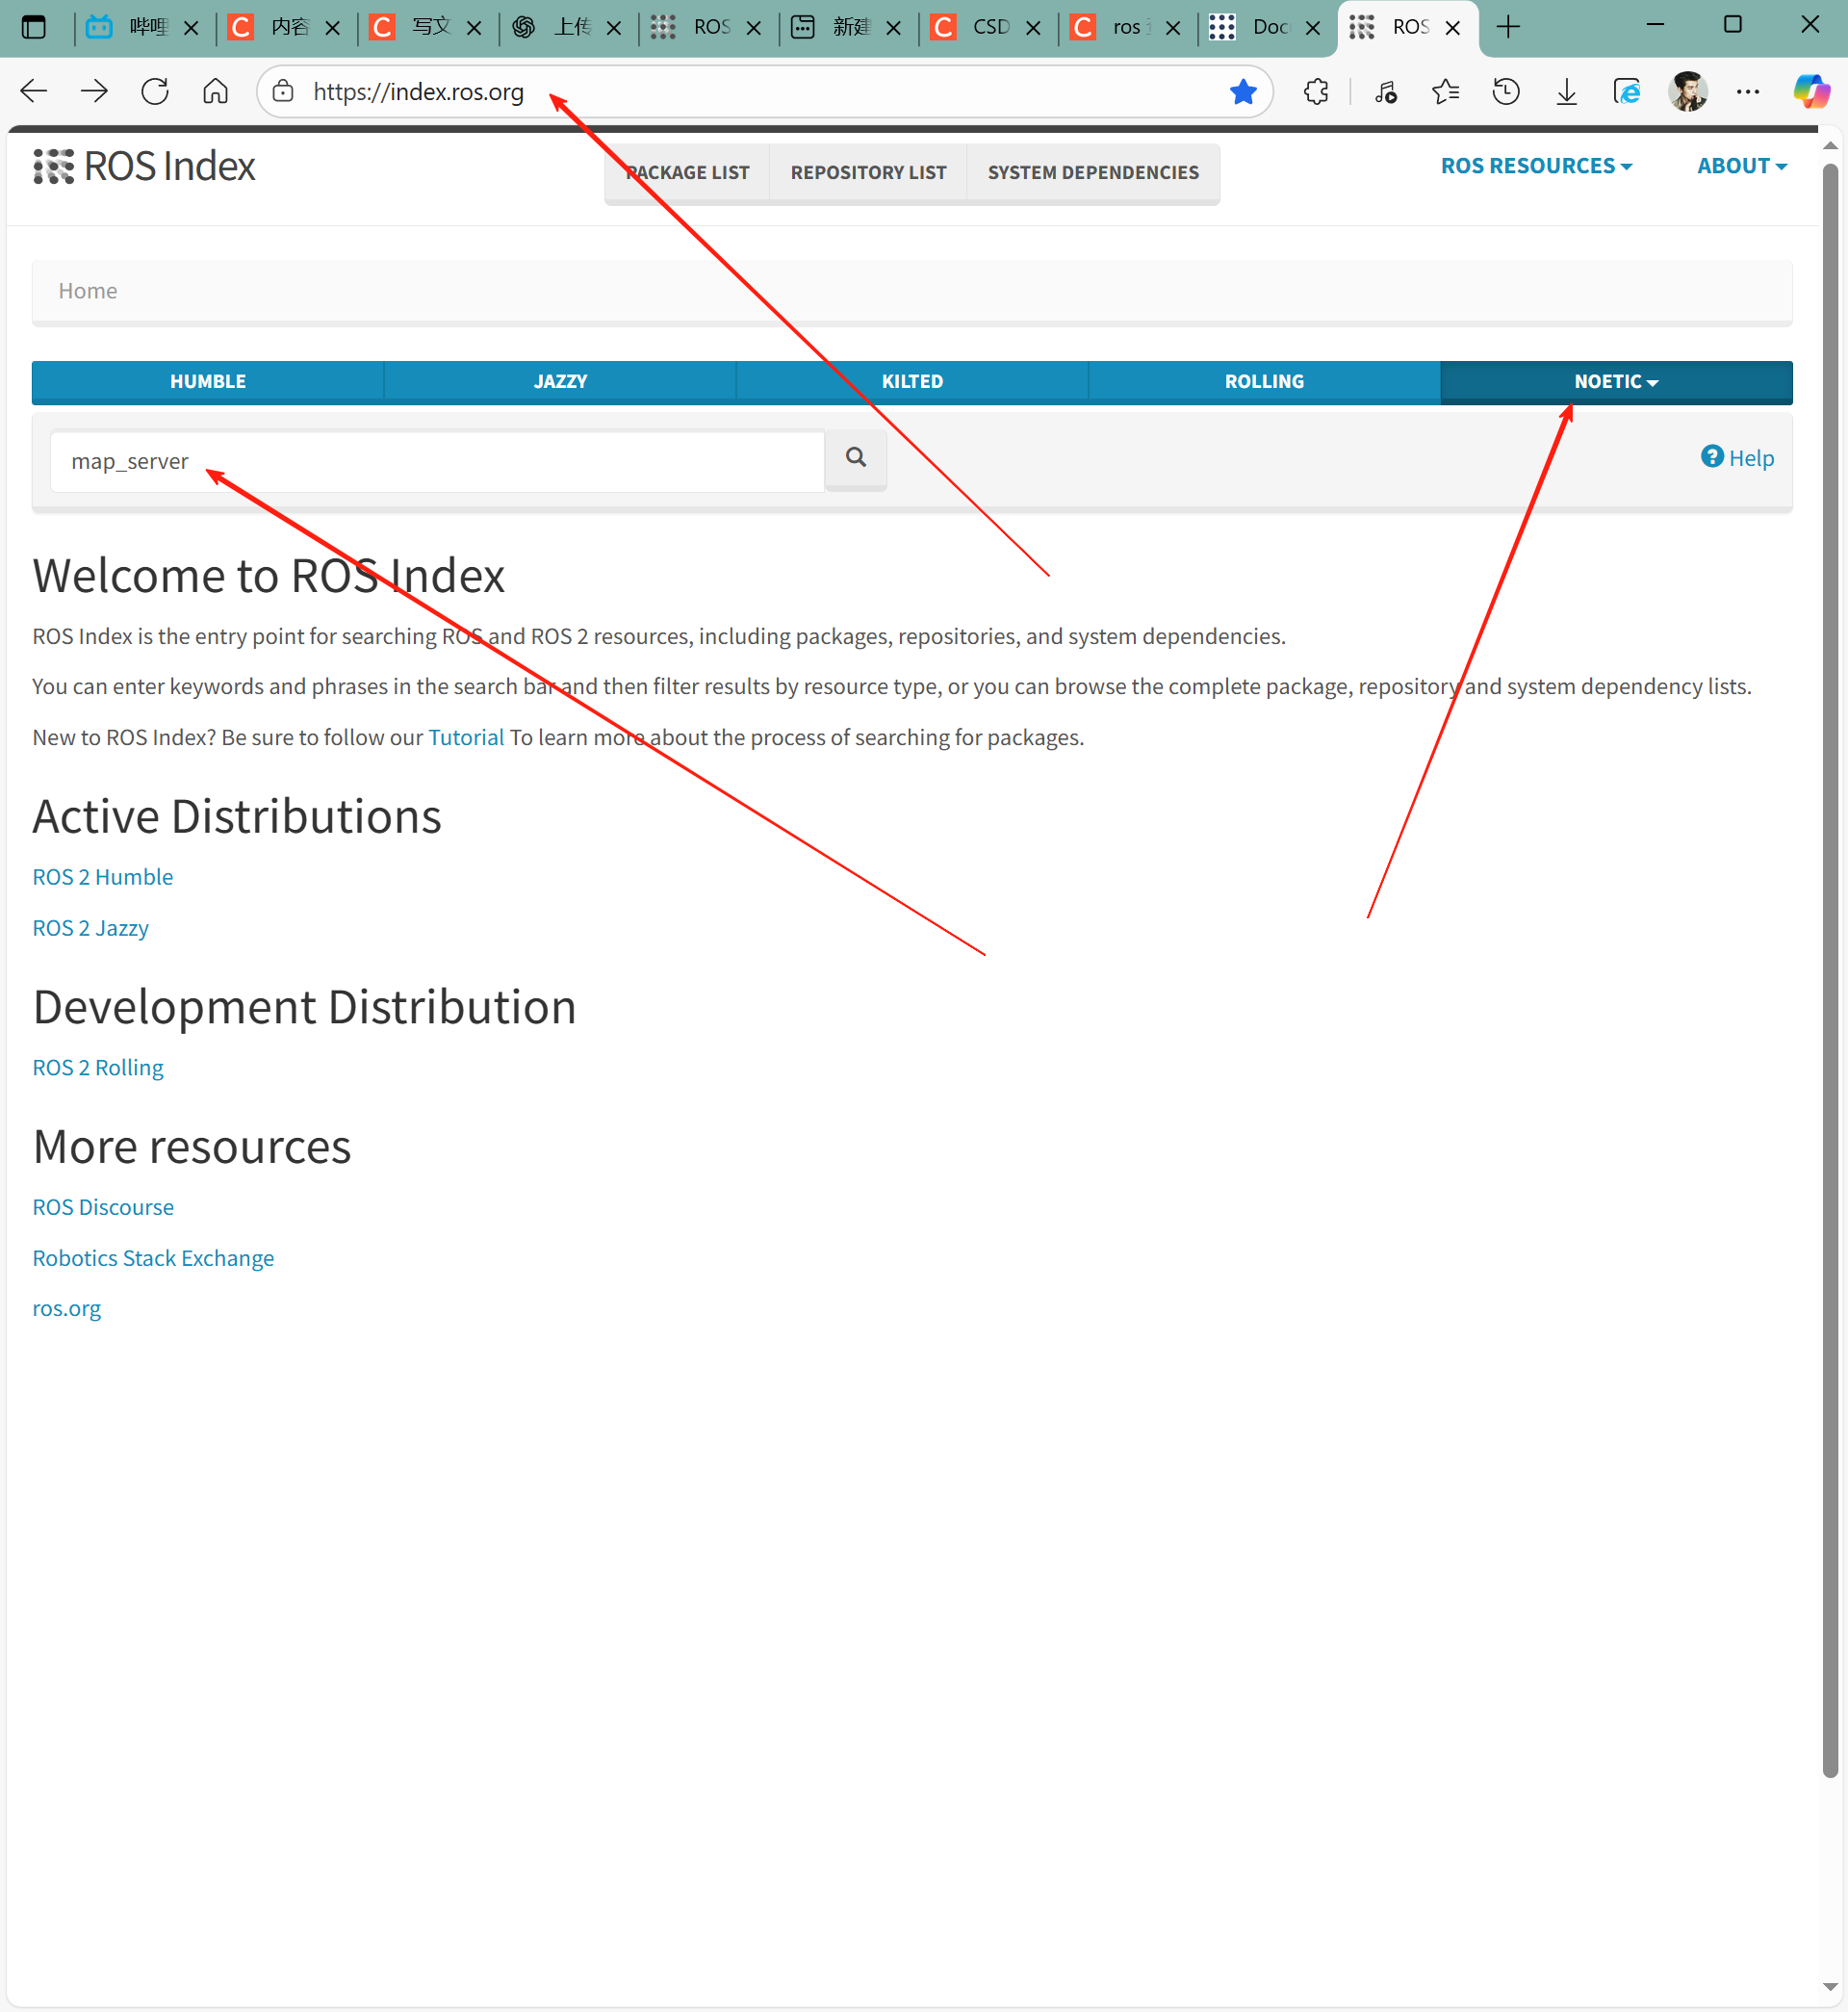Open the ros.org link
The height and width of the screenshot is (2012, 1848).
[67, 1309]
